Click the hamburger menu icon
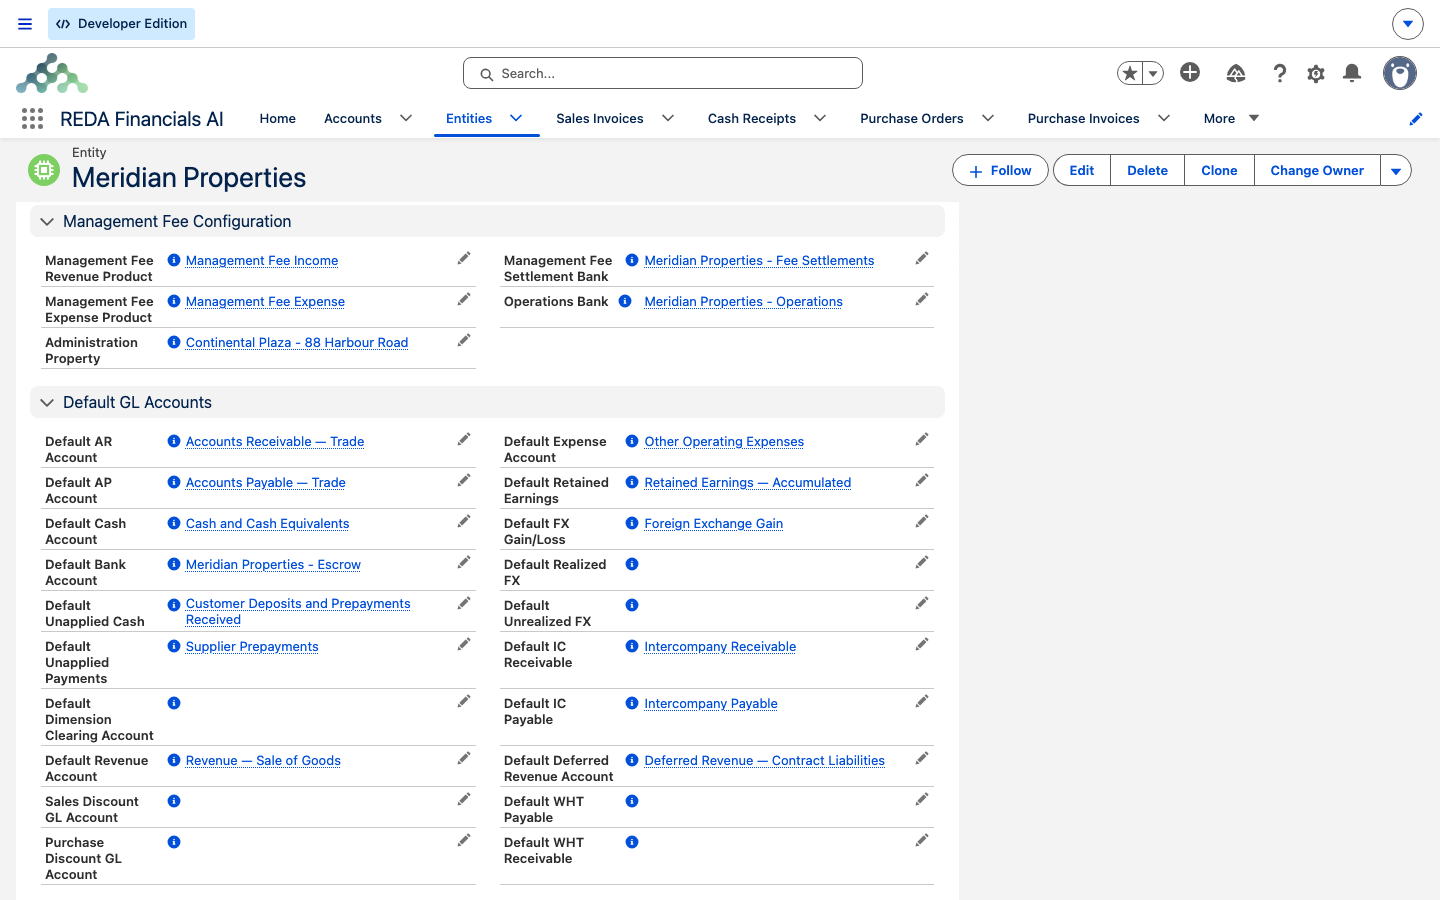The height and width of the screenshot is (900, 1440). tap(25, 24)
